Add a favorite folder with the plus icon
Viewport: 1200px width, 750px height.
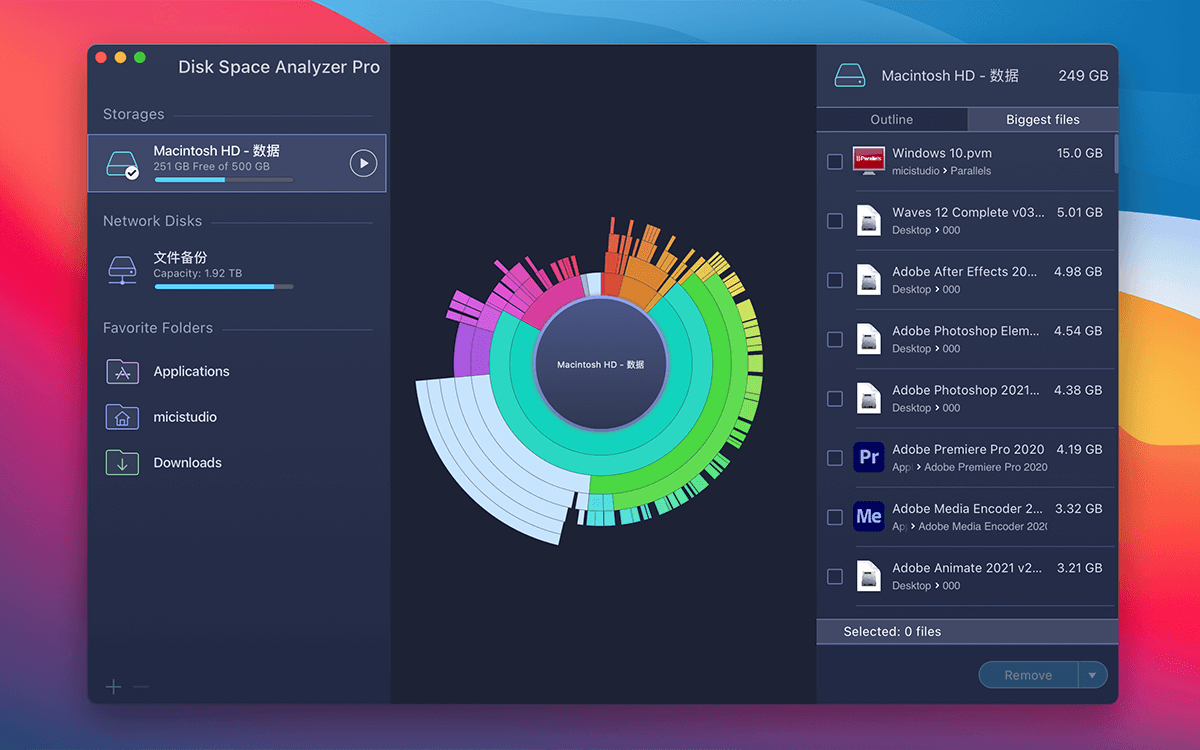coord(113,686)
